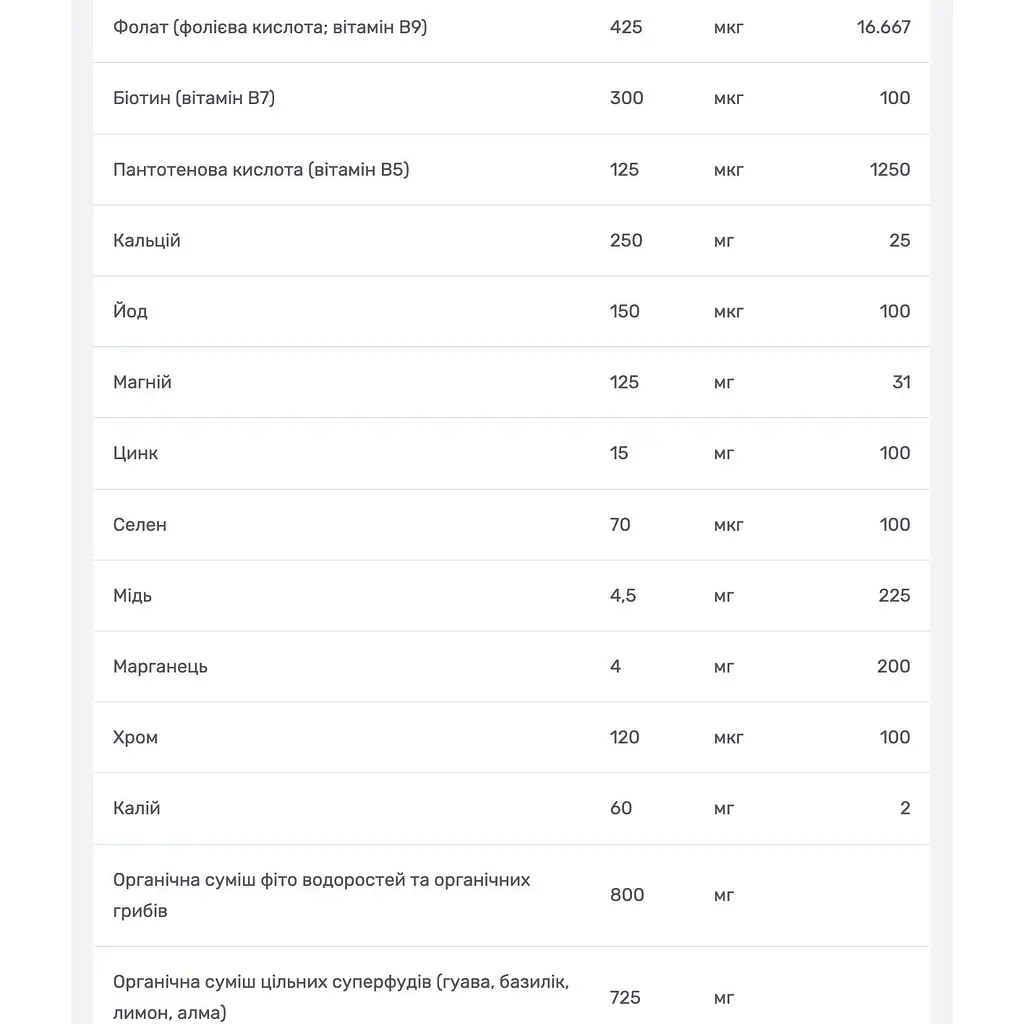Click the Калій ingredient name
1024x1024 pixels.
point(136,808)
